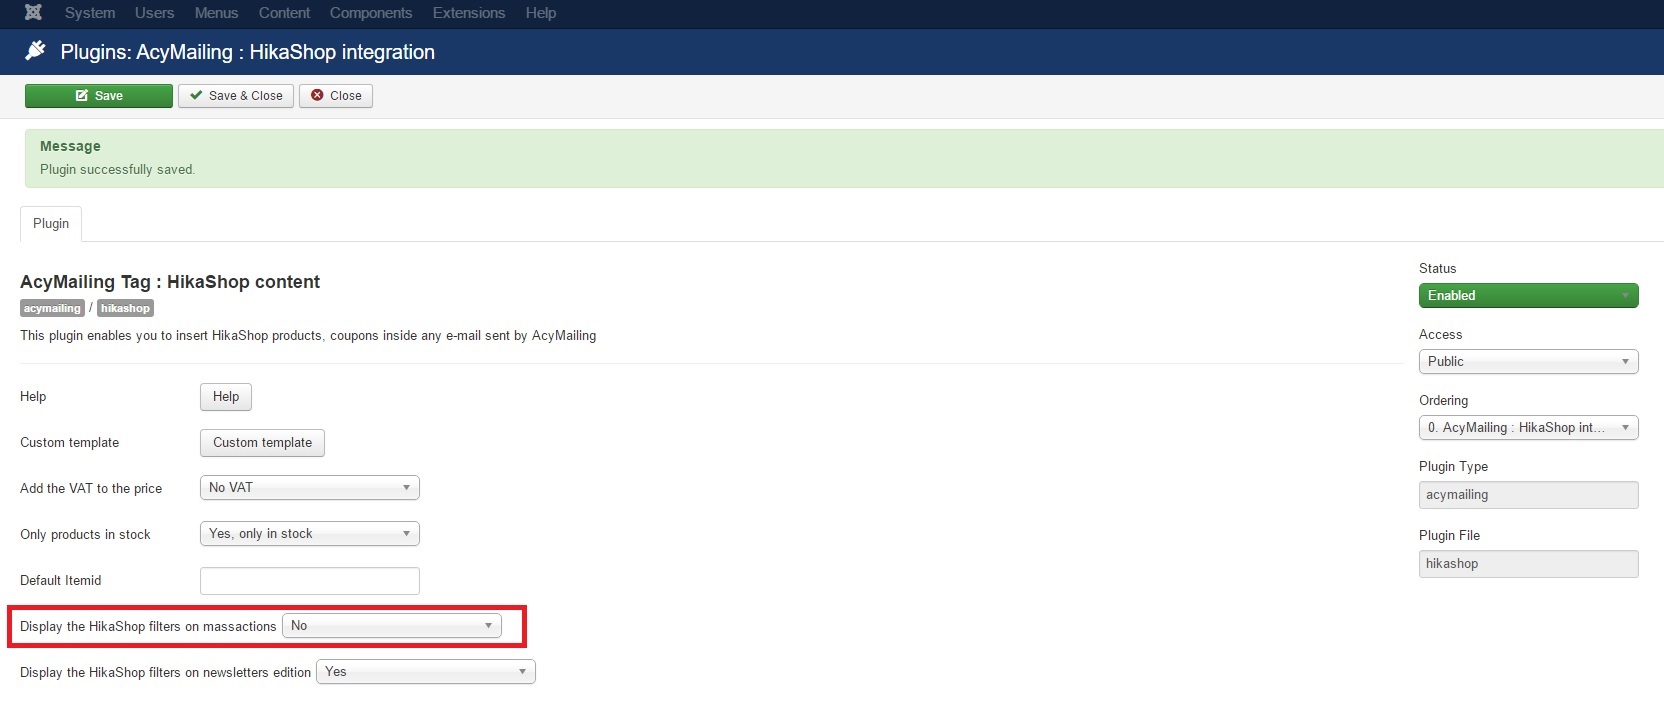Click the 'Message' heading in alert
Image resolution: width=1664 pixels, height=715 pixels.
(70, 146)
